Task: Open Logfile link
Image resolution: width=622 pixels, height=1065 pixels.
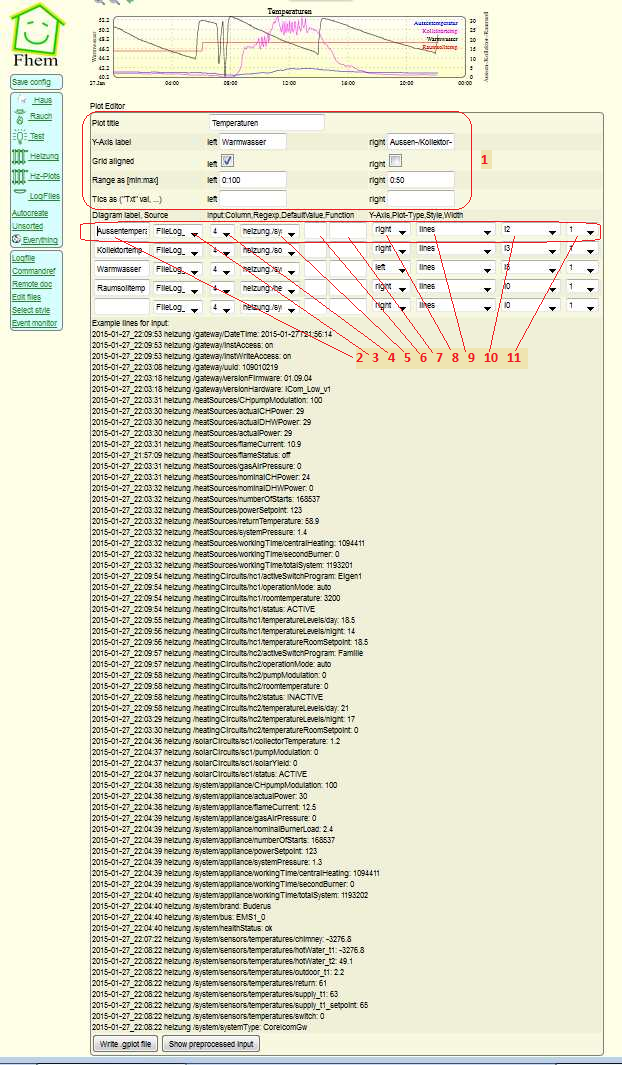Action: 23,258
